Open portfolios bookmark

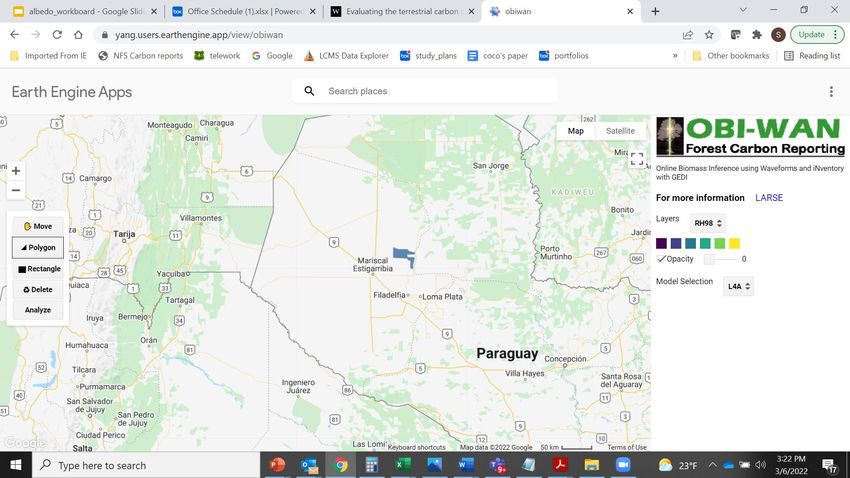(x=564, y=56)
